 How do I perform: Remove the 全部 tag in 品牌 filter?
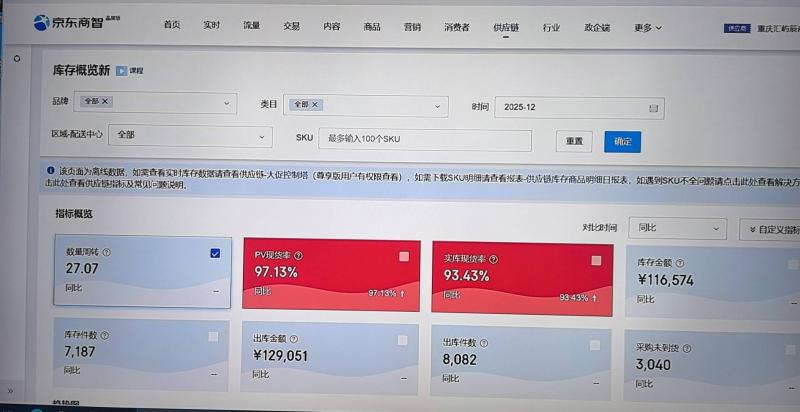[x=105, y=102]
